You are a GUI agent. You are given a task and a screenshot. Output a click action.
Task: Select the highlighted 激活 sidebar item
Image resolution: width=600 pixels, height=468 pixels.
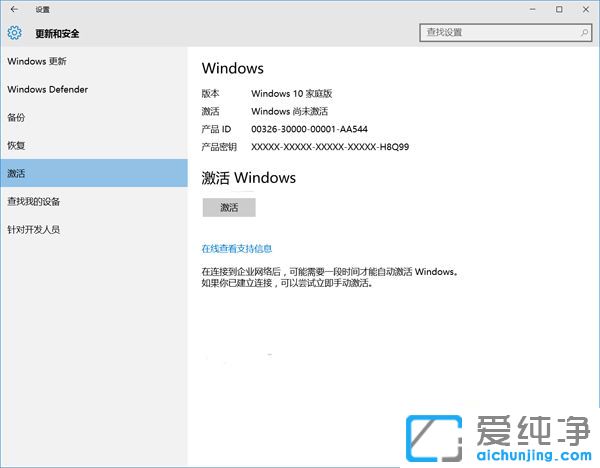(x=16, y=173)
